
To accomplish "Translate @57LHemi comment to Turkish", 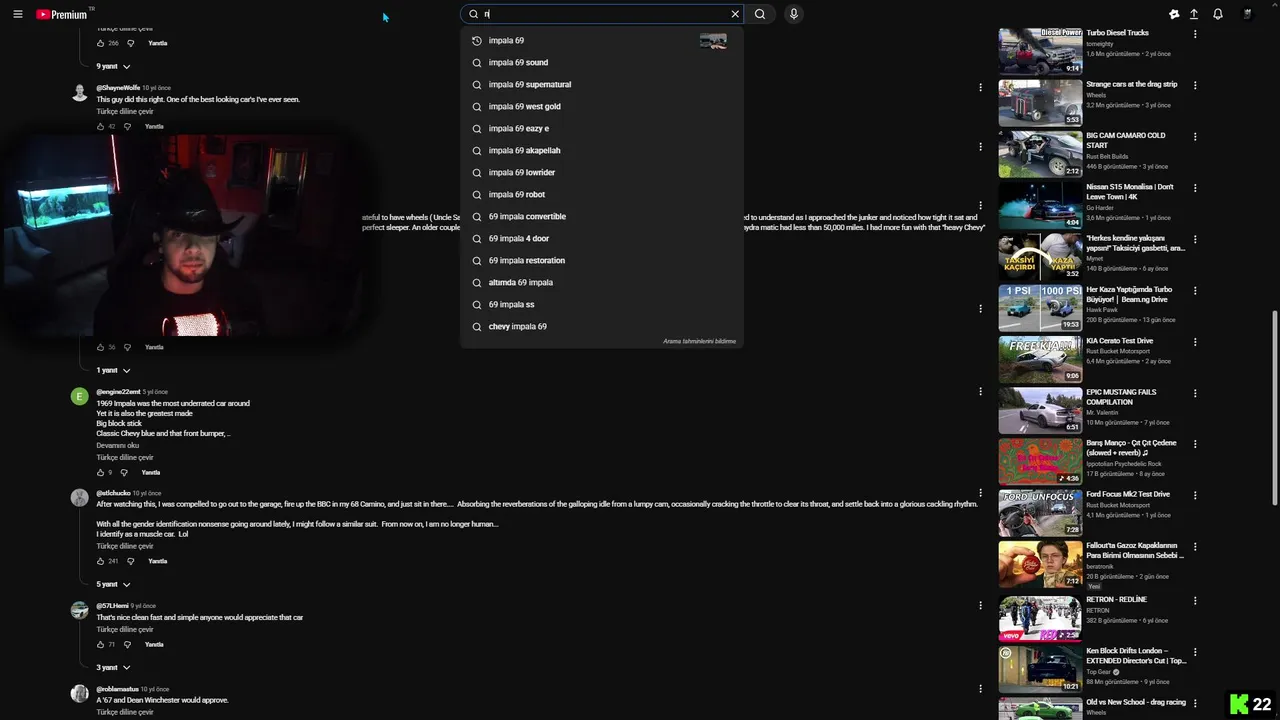I will pos(125,629).
